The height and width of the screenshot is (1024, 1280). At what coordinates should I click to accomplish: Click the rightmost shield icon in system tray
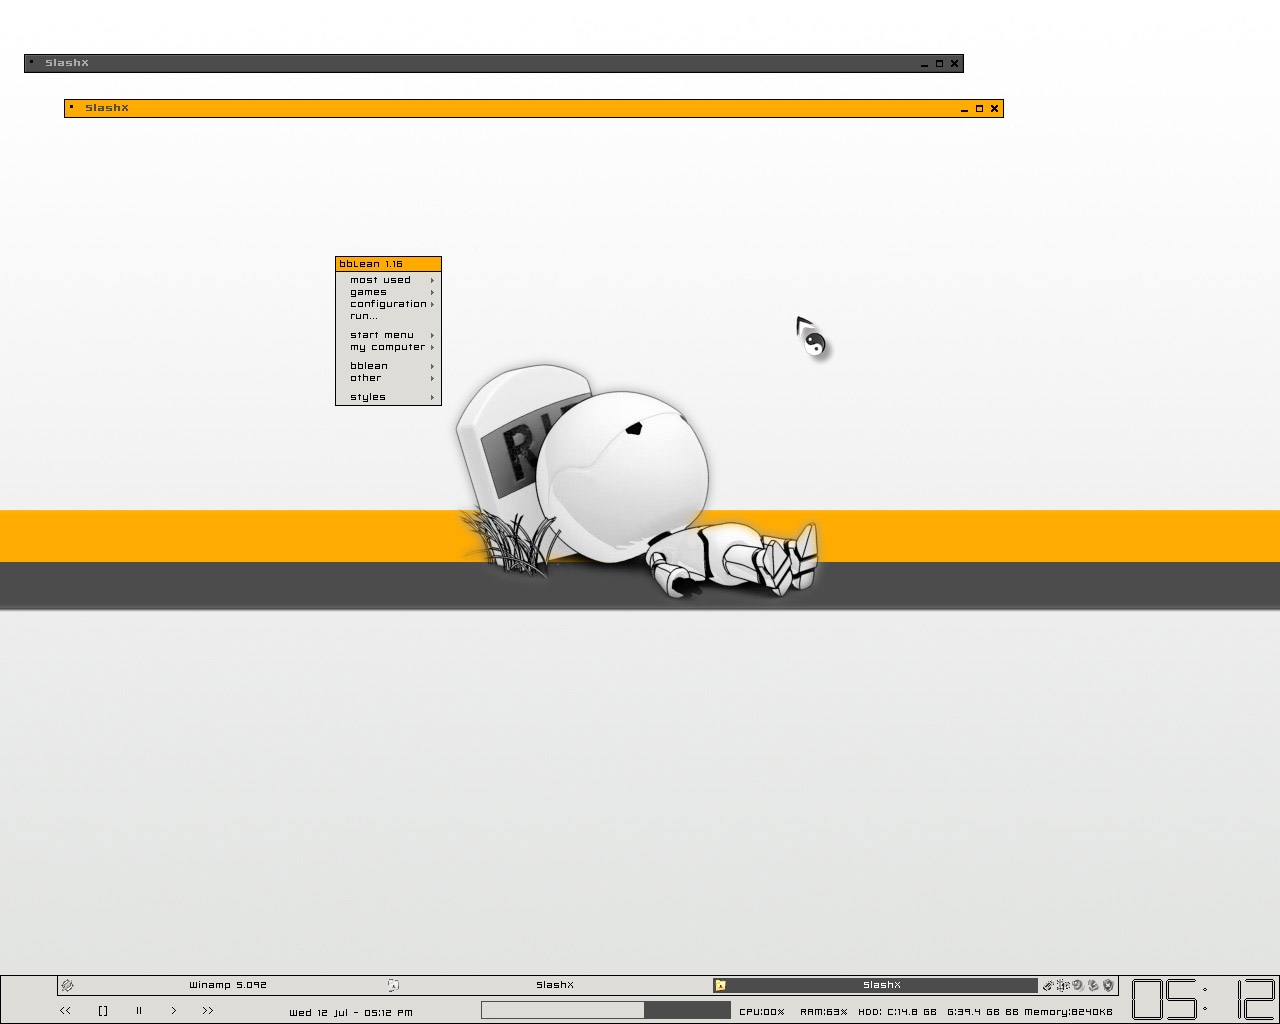pos(1108,985)
